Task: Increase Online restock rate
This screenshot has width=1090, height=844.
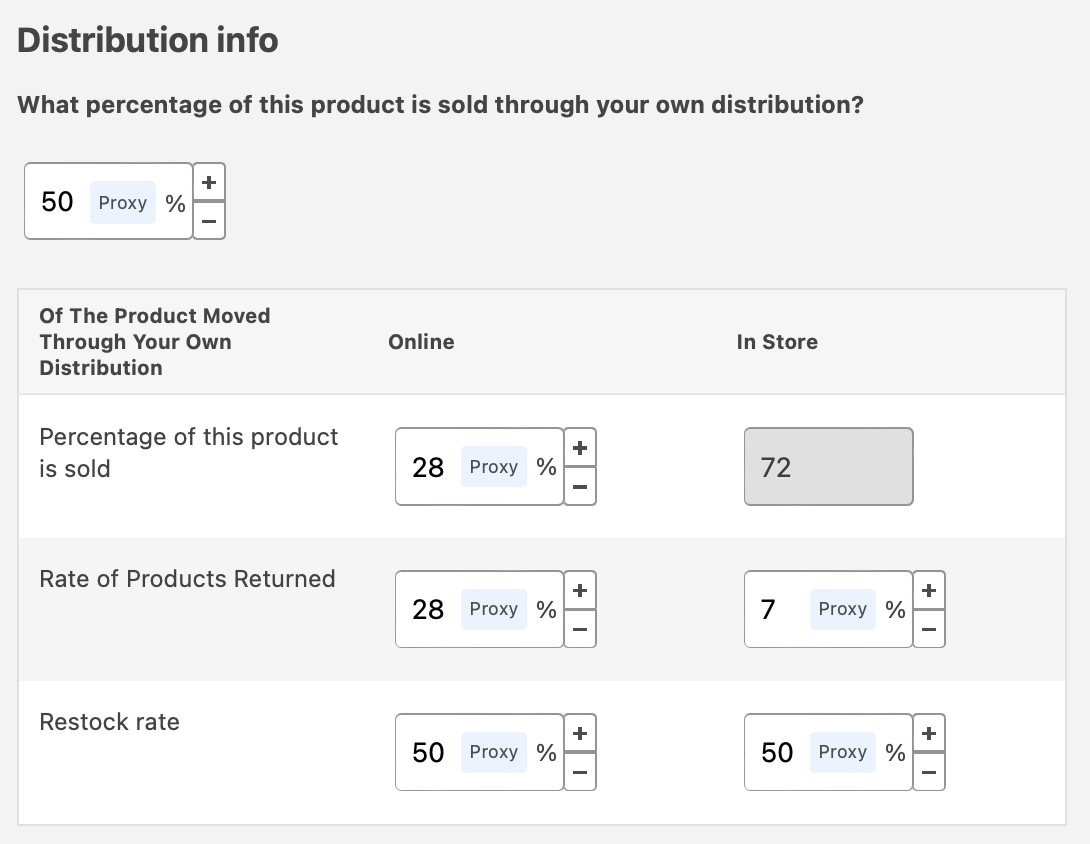Action: click(x=580, y=733)
